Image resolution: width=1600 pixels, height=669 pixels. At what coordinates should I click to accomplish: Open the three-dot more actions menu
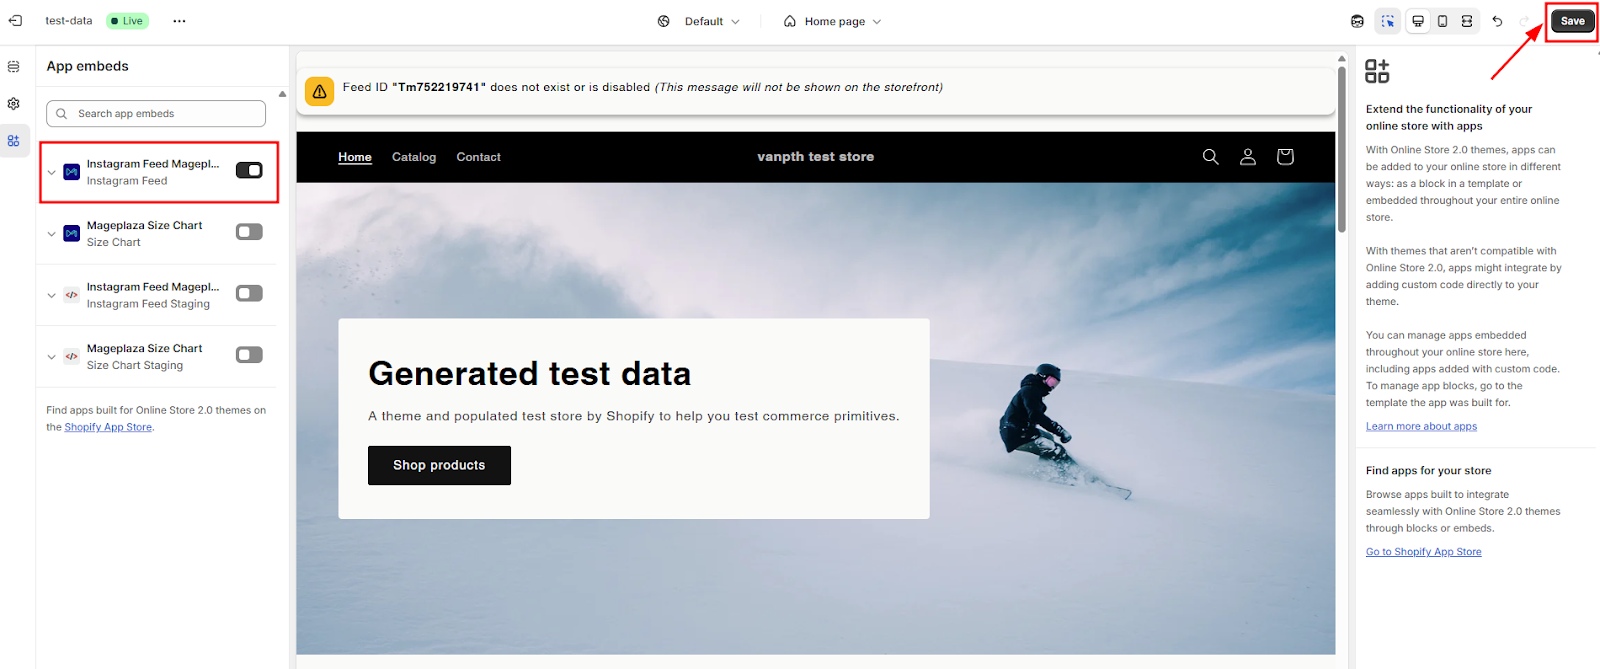(179, 21)
